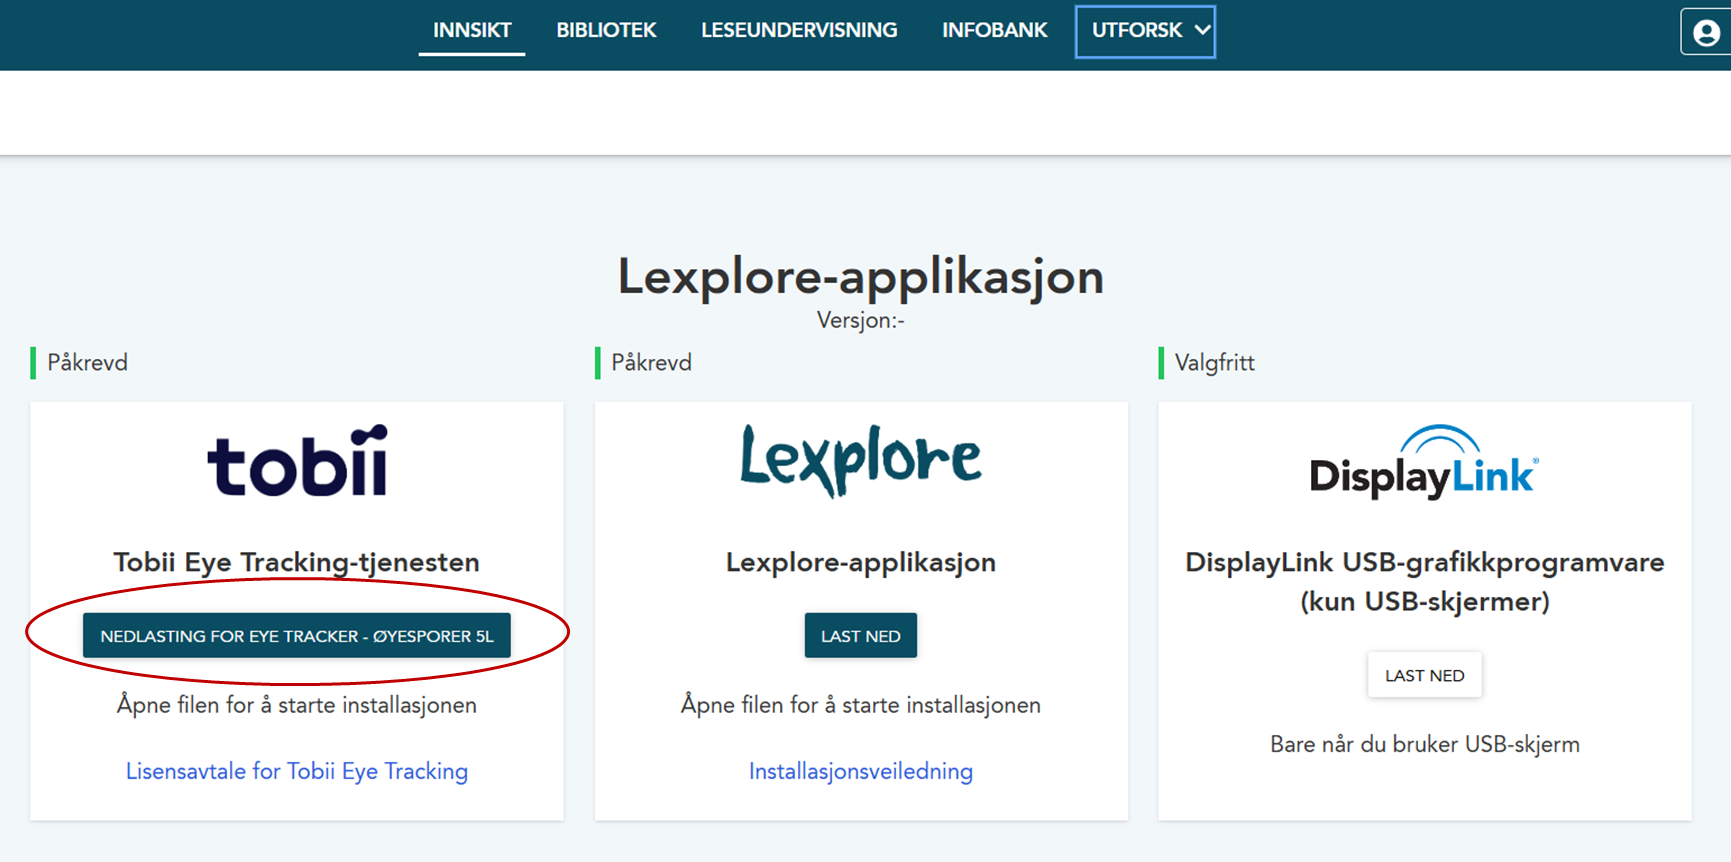1731x862 pixels.
Task: Click LAST NED under Lexplore-applikasjon
Action: pos(860,636)
